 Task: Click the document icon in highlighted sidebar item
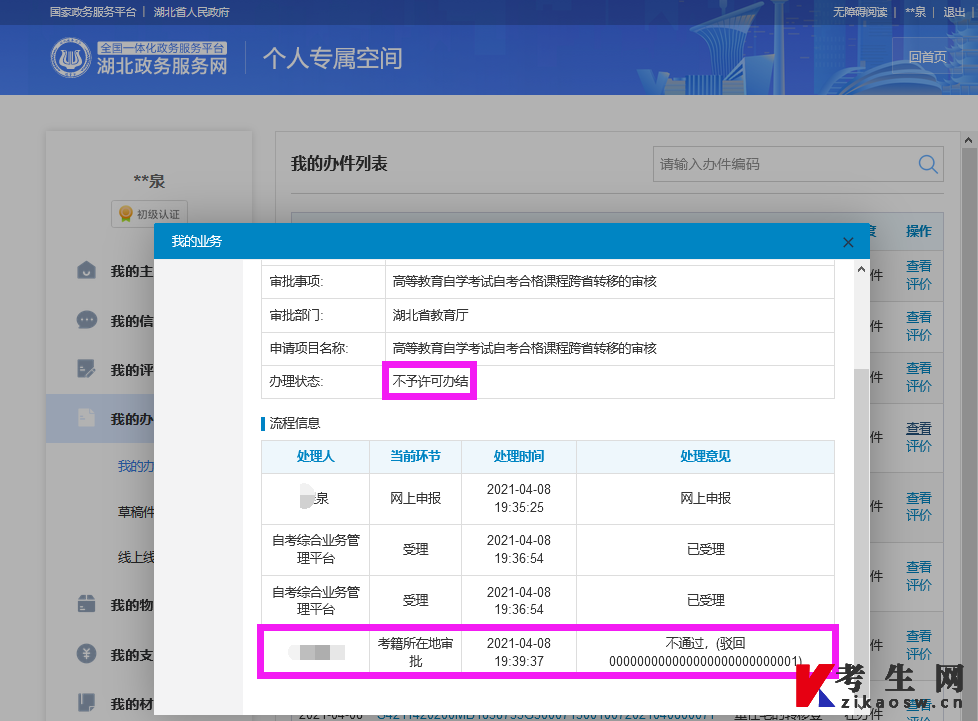tap(86, 418)
